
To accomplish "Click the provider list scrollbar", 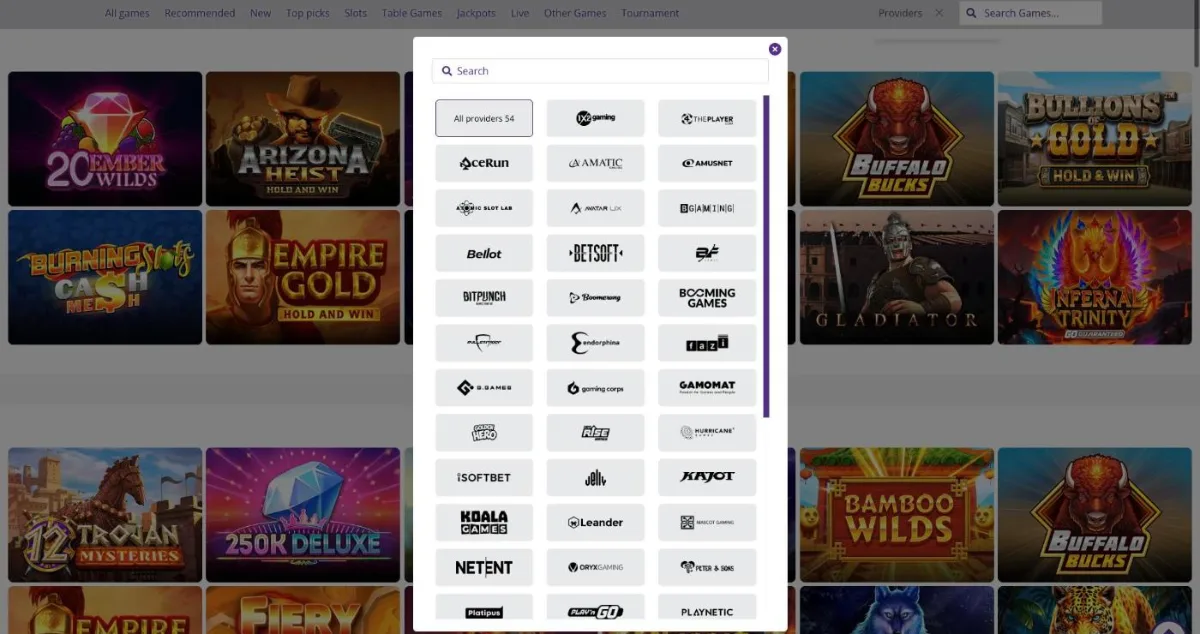I will pos(766,257).
